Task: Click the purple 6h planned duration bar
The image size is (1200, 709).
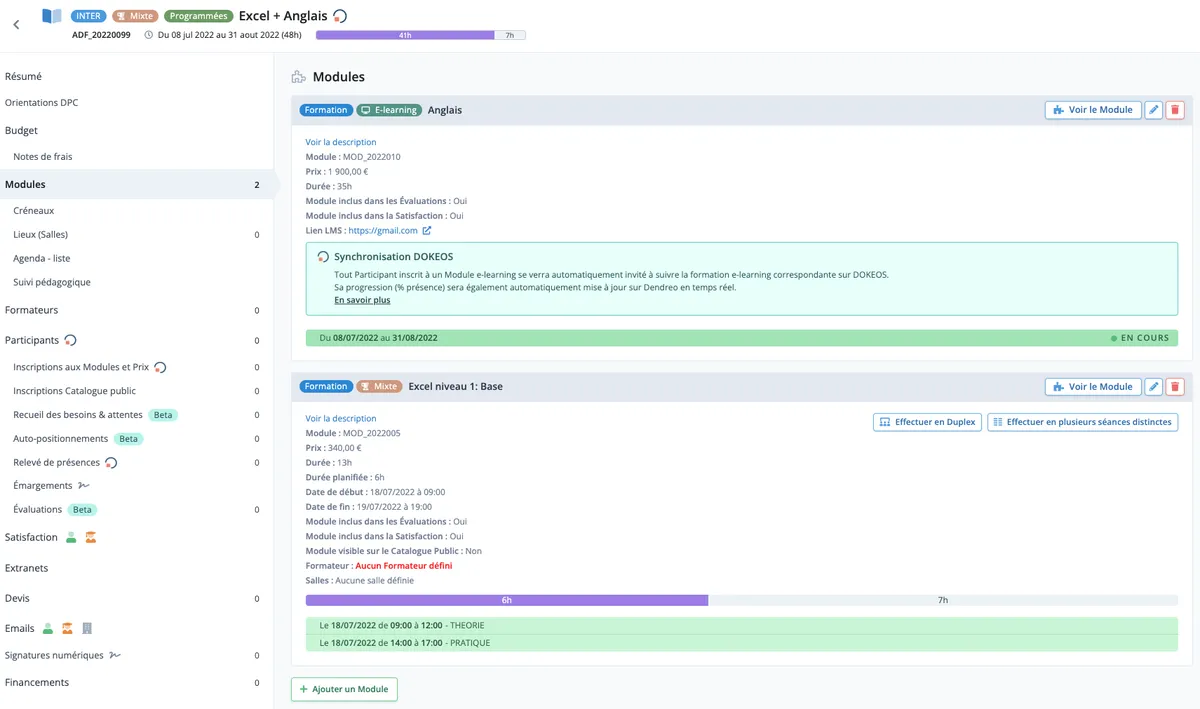Action: point(506,600)
